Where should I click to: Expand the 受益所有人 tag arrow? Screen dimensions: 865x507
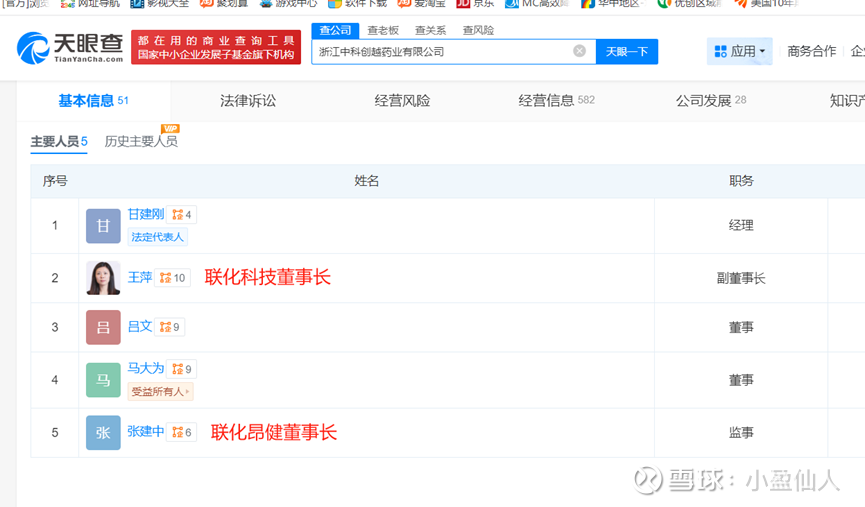click(188, 392)
